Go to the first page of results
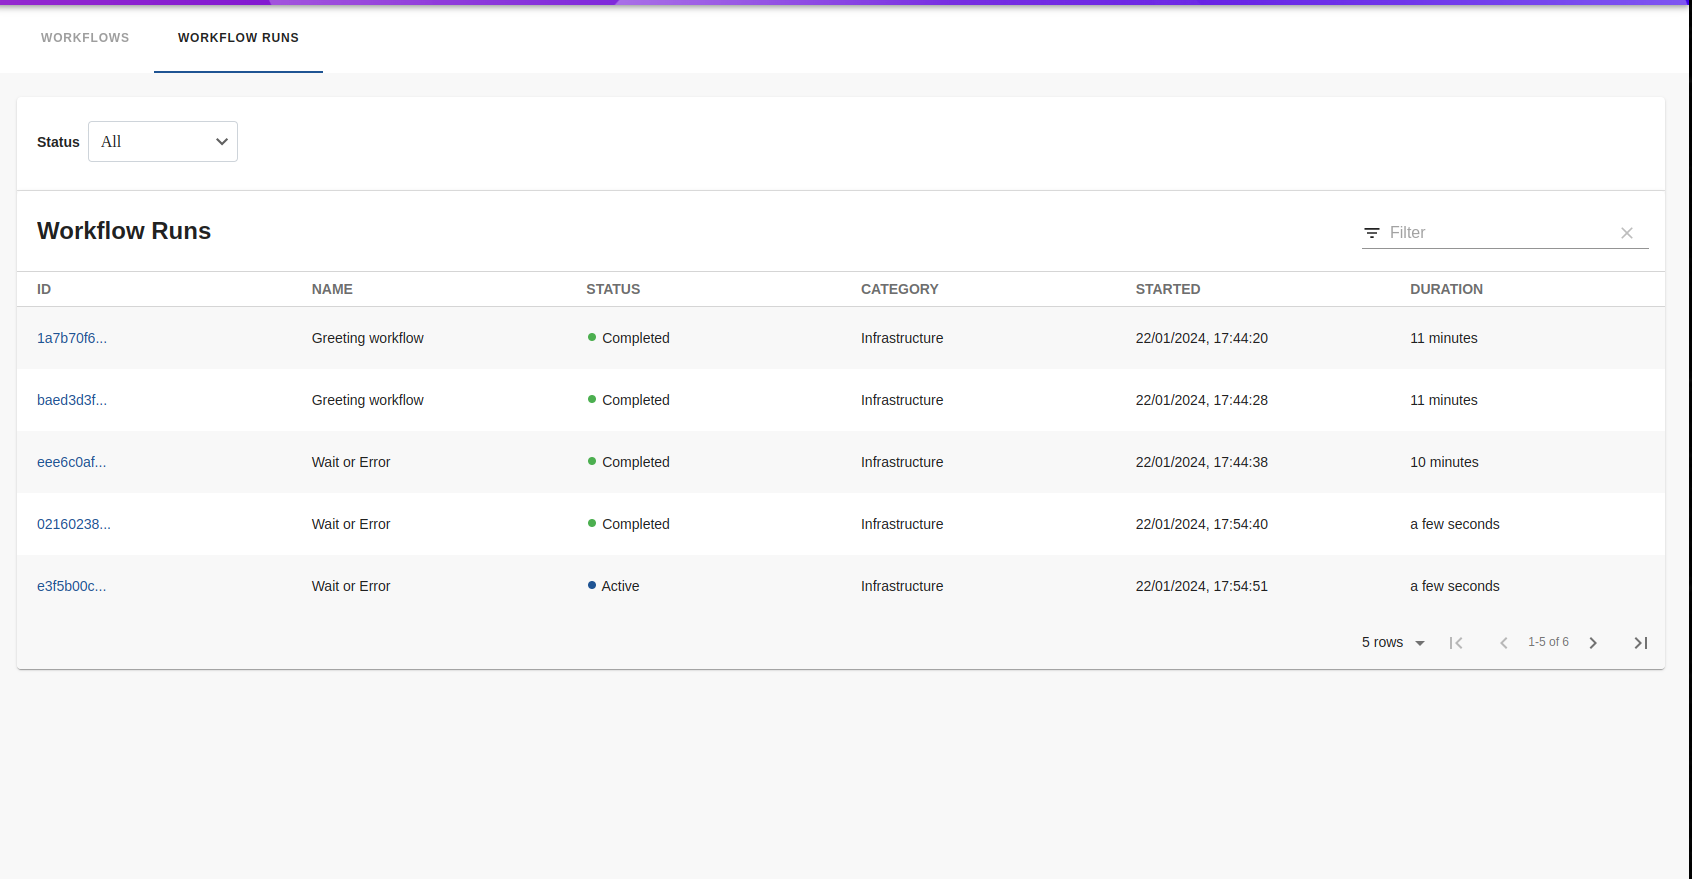 1456,643
